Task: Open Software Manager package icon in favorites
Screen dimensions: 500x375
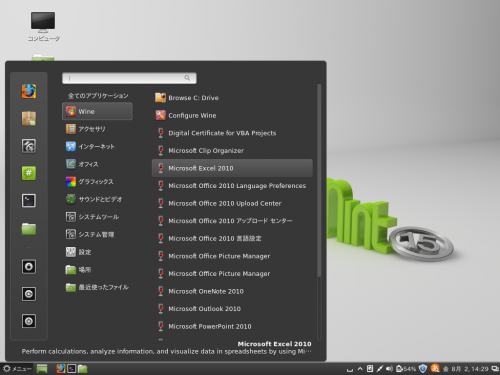Action: point(29,119)
